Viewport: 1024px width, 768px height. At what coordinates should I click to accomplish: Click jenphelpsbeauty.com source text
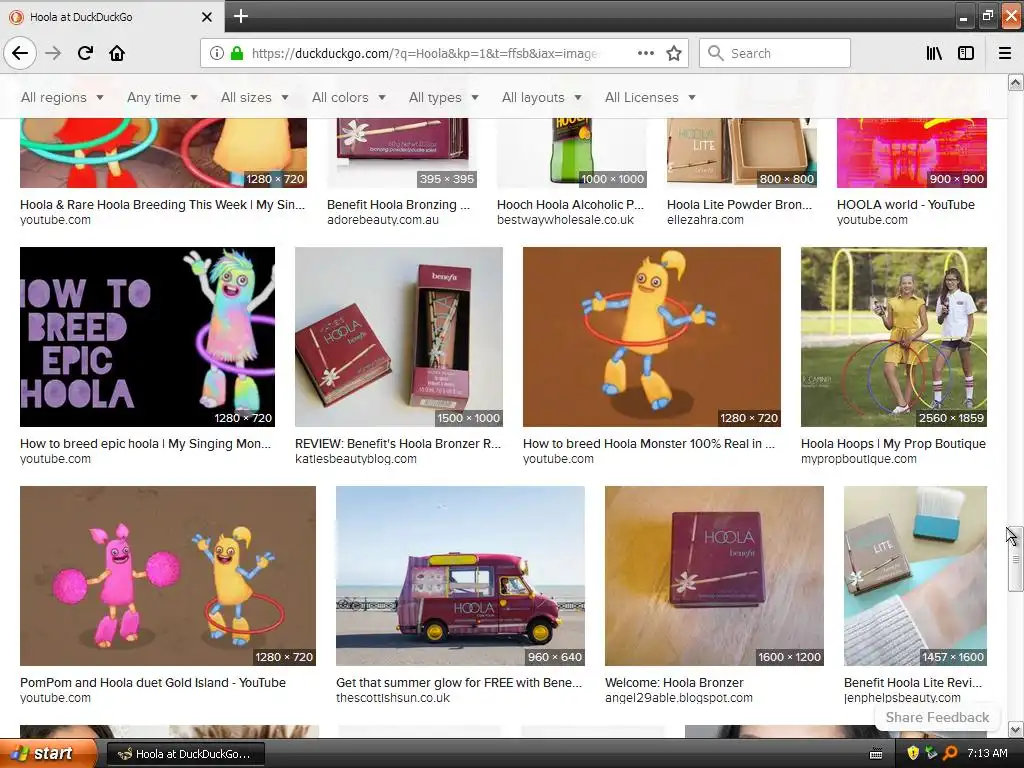(x=902, y=697)
